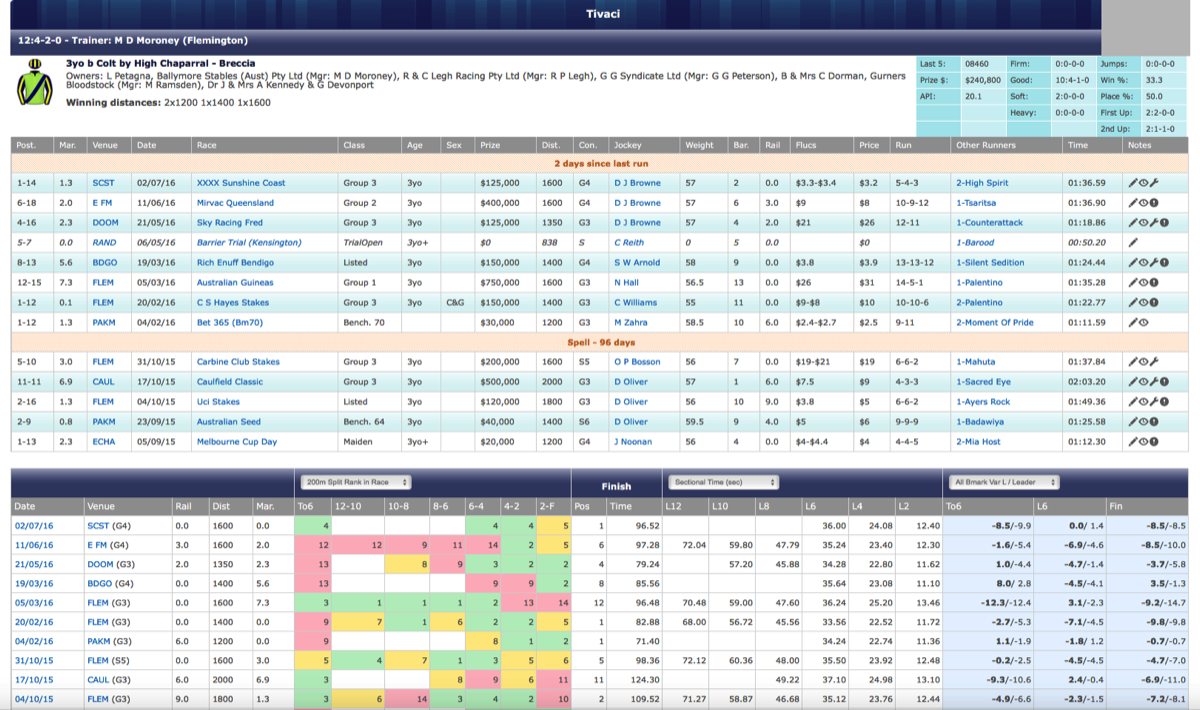The width and height of the screenshot is (1200, 710).
Task: Click the pencil icon in the Caulfield Classic row
Action: 1133,382
